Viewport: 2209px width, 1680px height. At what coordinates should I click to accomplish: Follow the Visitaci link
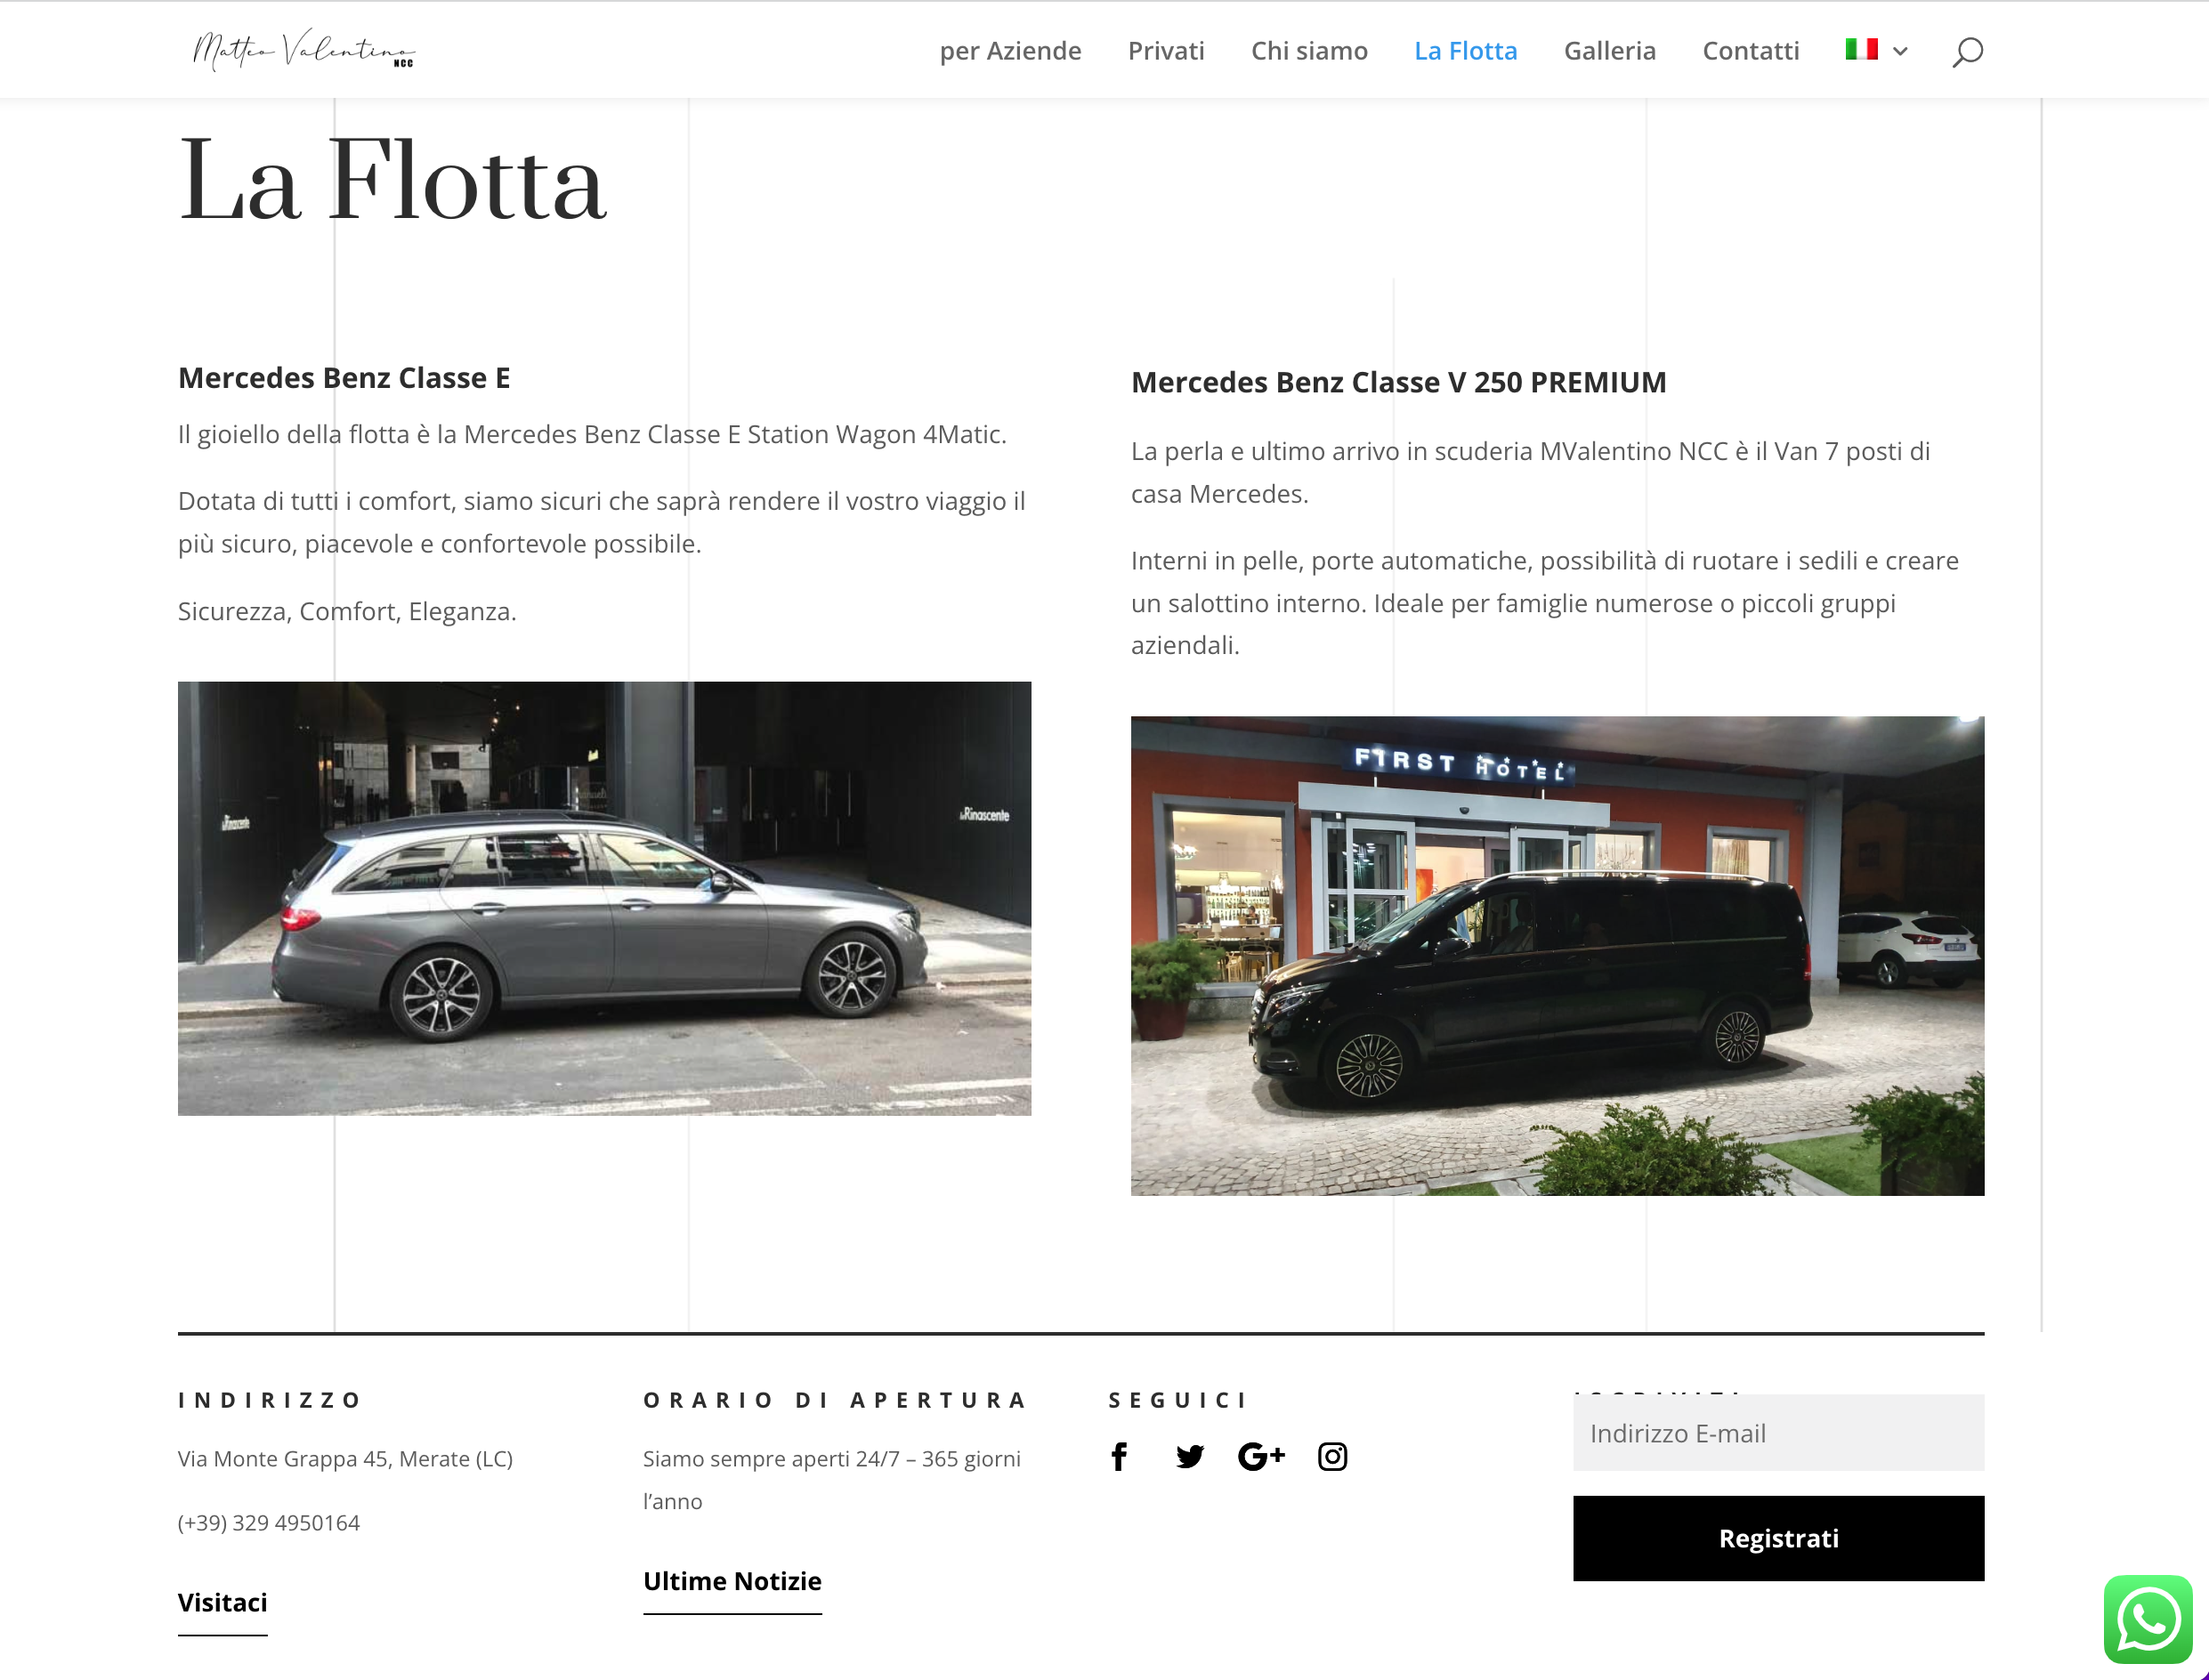[x=222, y=1603]
